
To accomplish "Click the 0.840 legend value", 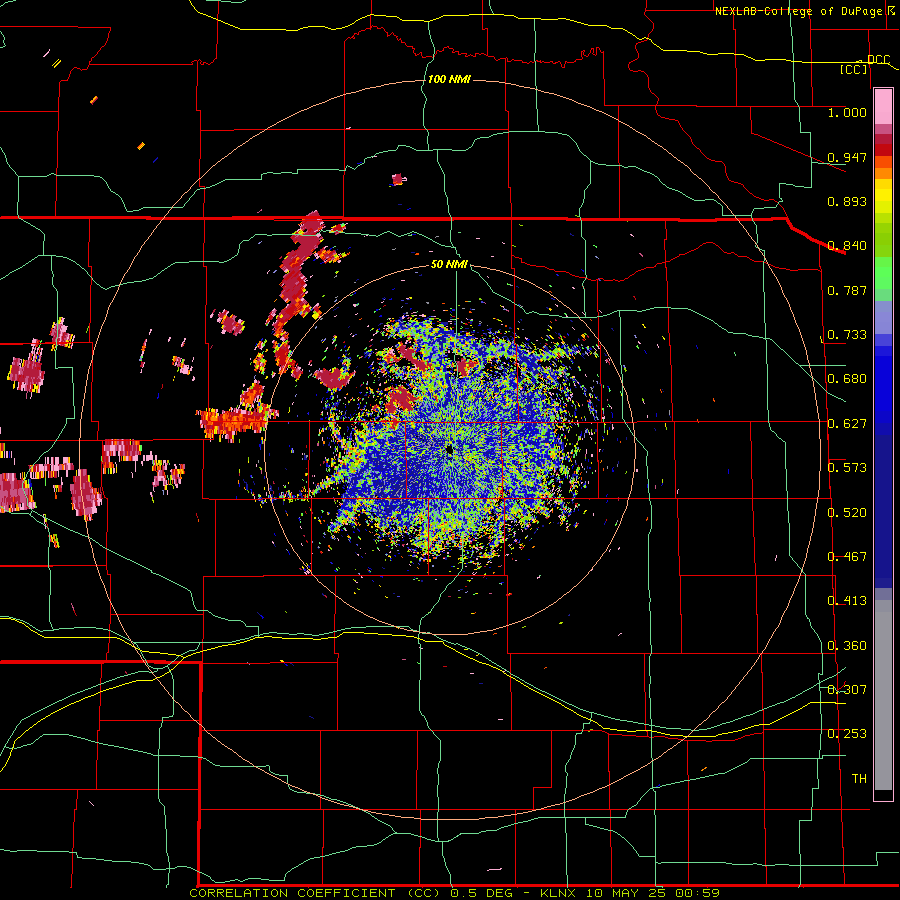I will click(x=847, y=246).
